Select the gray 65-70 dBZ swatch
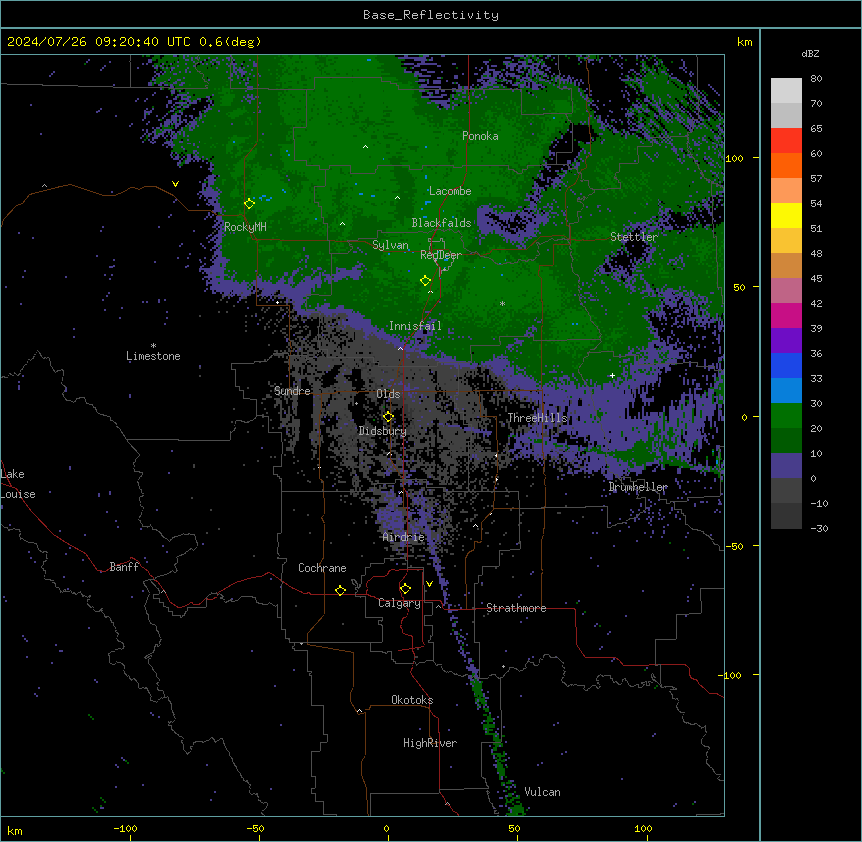 point(786,115)
